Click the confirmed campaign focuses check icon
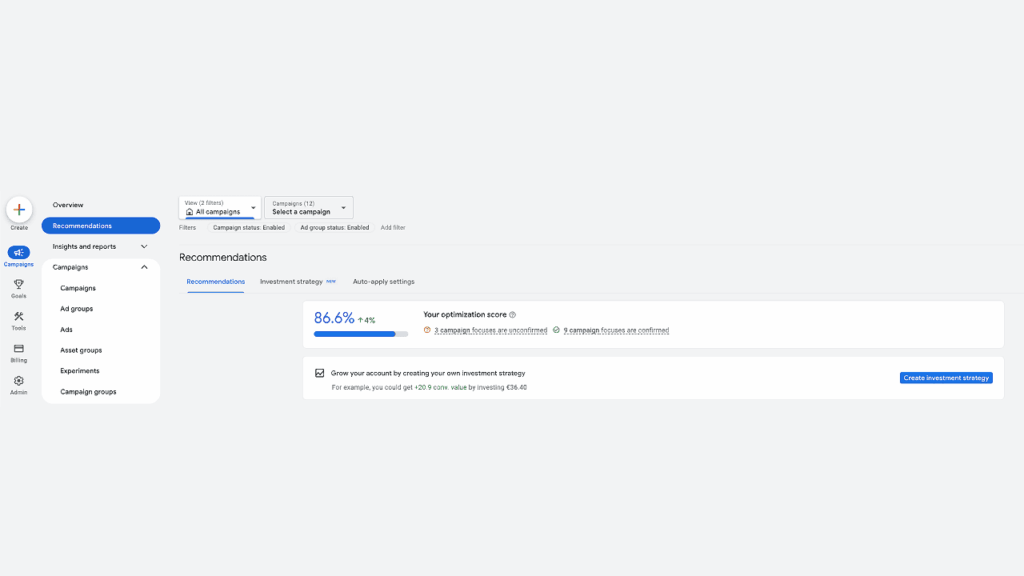Image resolution: width=1024 pixels, height=576 pixels. pos(556,330)
